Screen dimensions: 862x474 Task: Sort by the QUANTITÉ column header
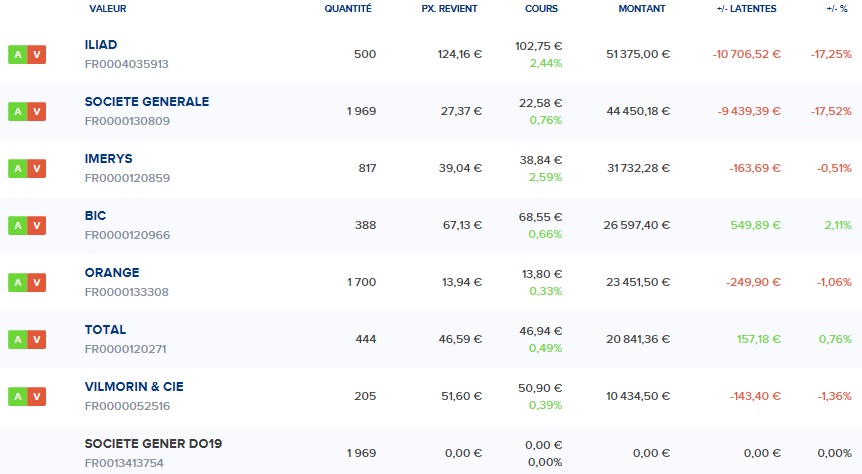tap(348, 9)
